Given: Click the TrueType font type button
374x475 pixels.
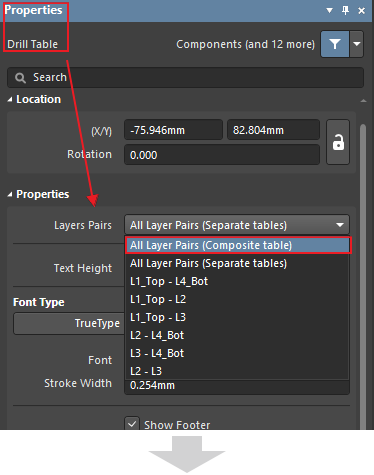Looking at the screenshot, I should point(69,323).
